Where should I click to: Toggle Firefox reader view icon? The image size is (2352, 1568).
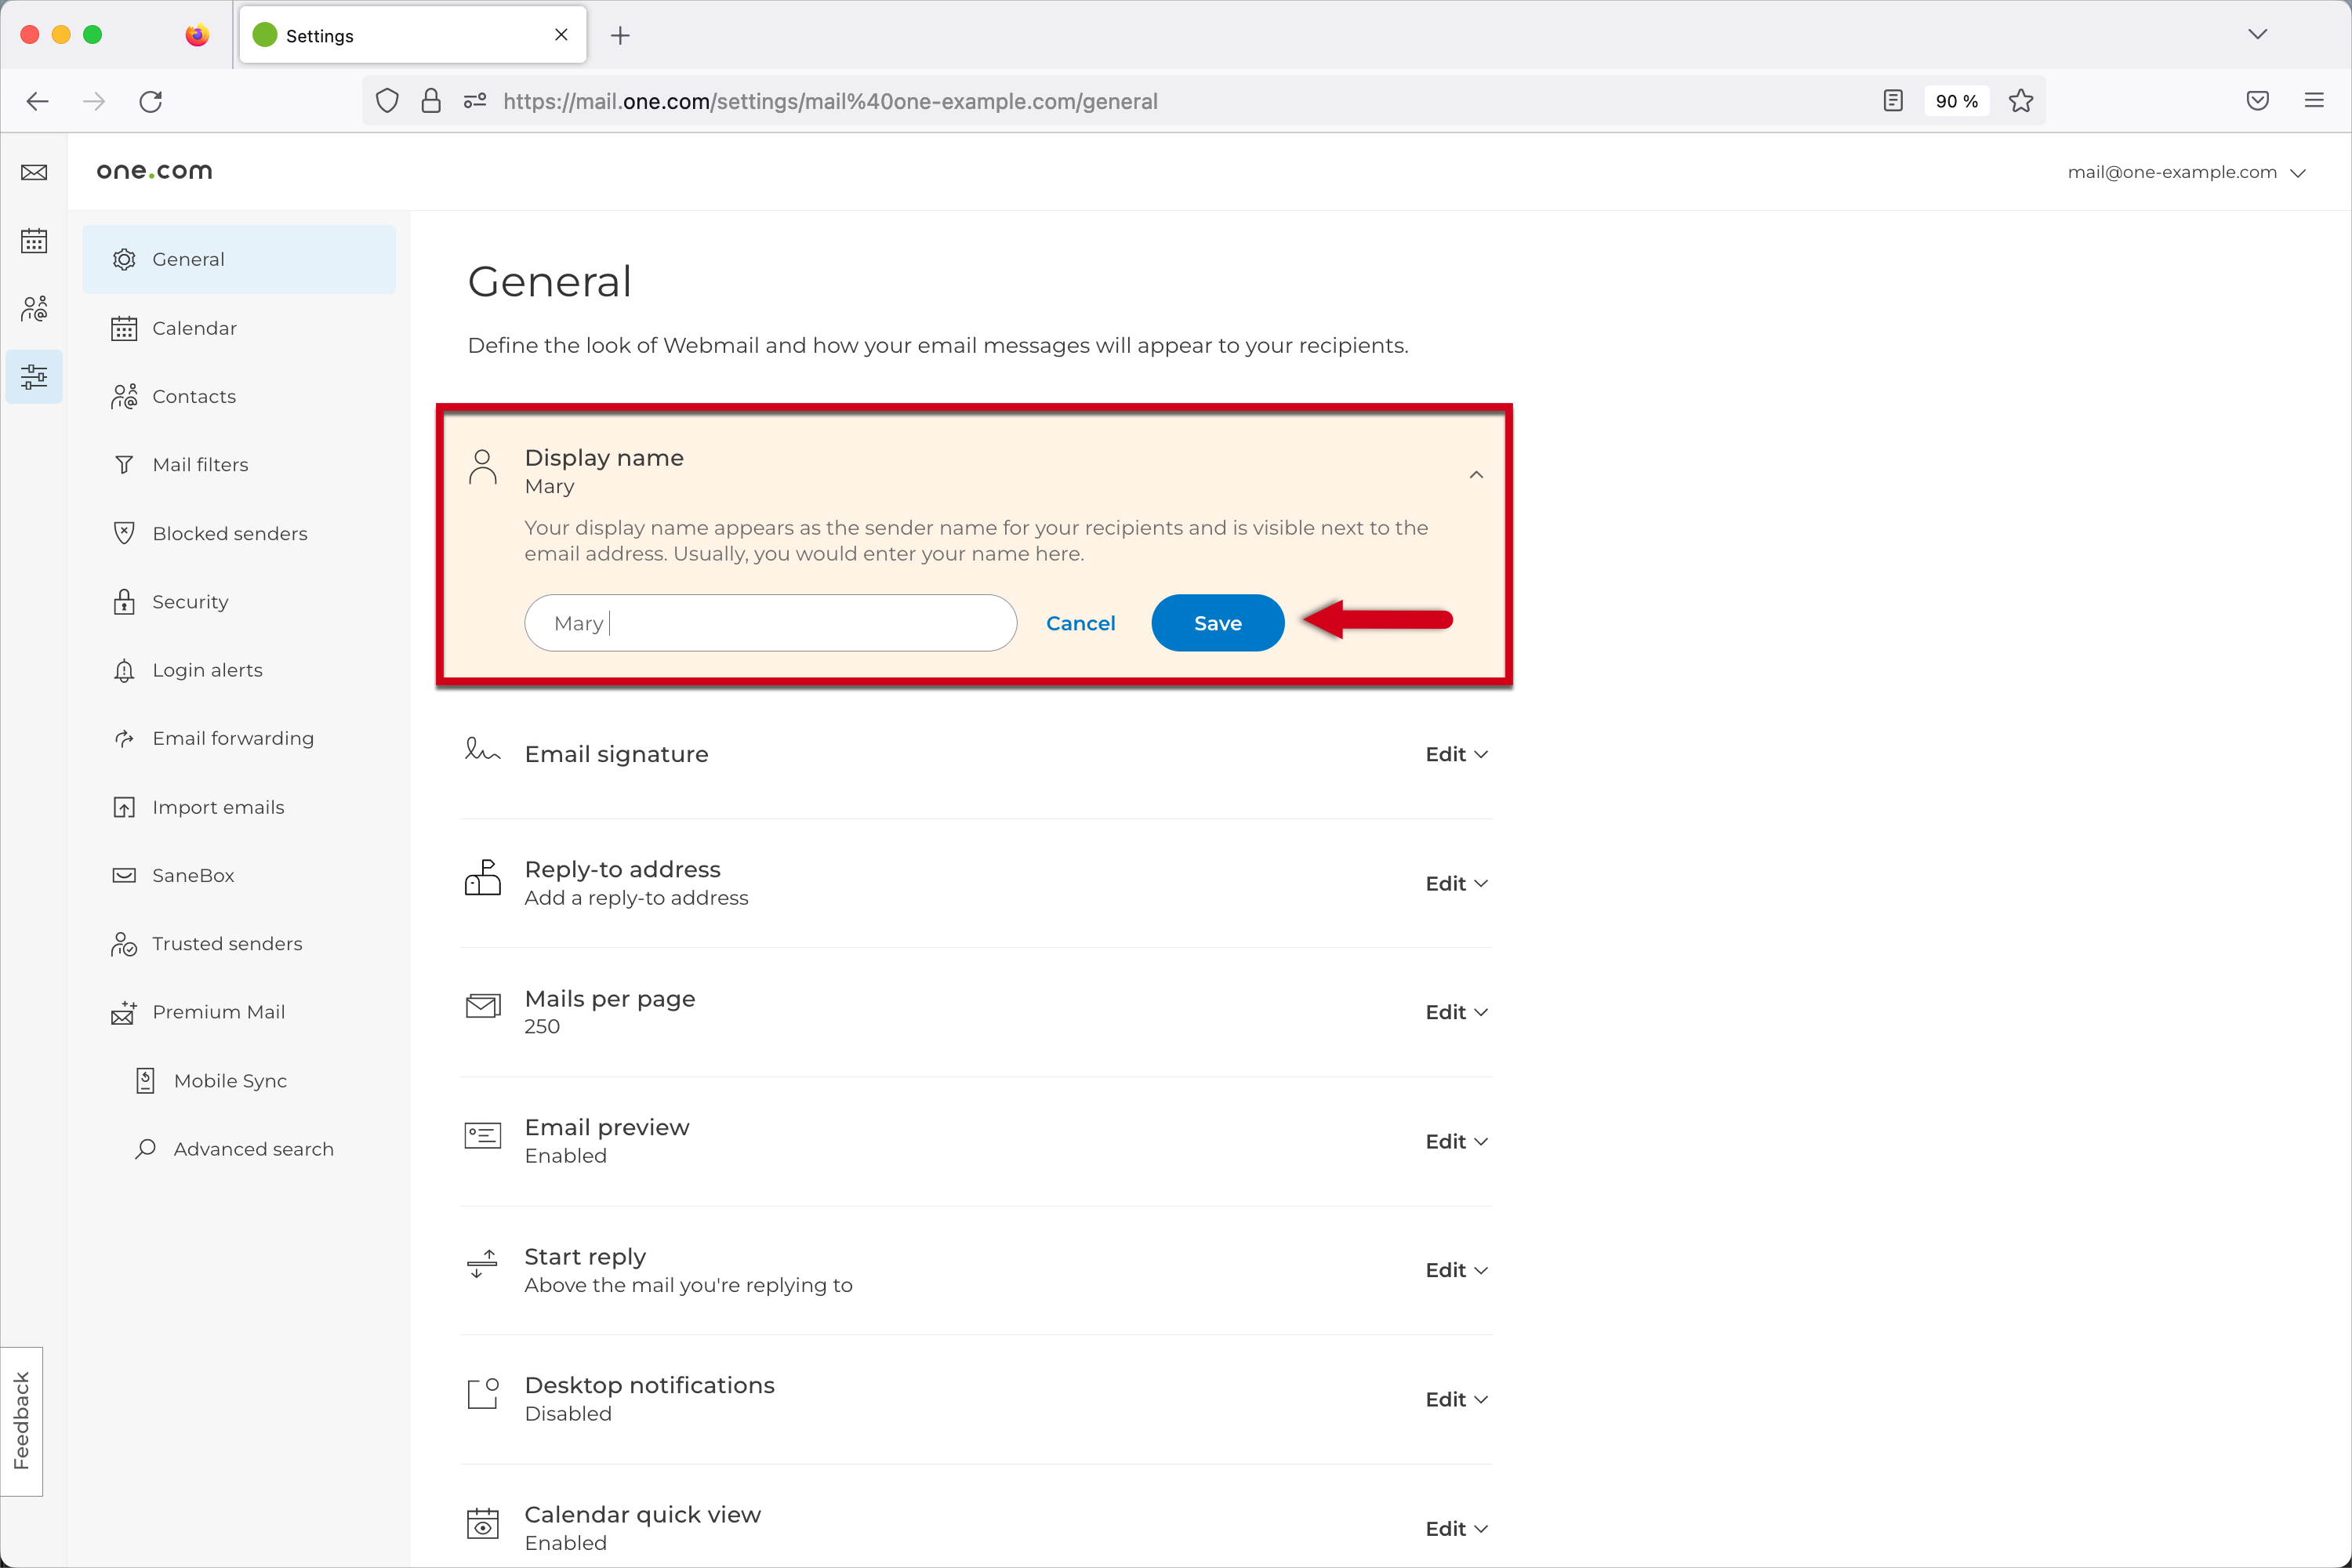1892,101
